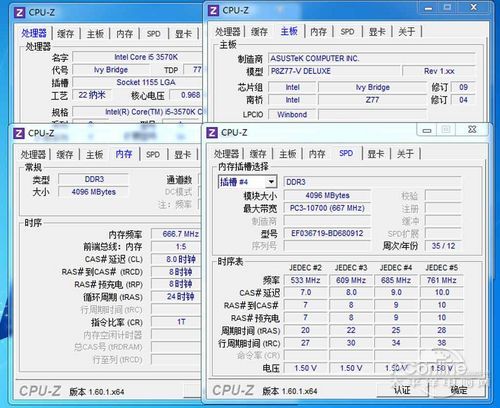Click the Winbond LPCIO value
Image resolution: width=500 pixels, height=408 pixels.
(x=292, y=114)
